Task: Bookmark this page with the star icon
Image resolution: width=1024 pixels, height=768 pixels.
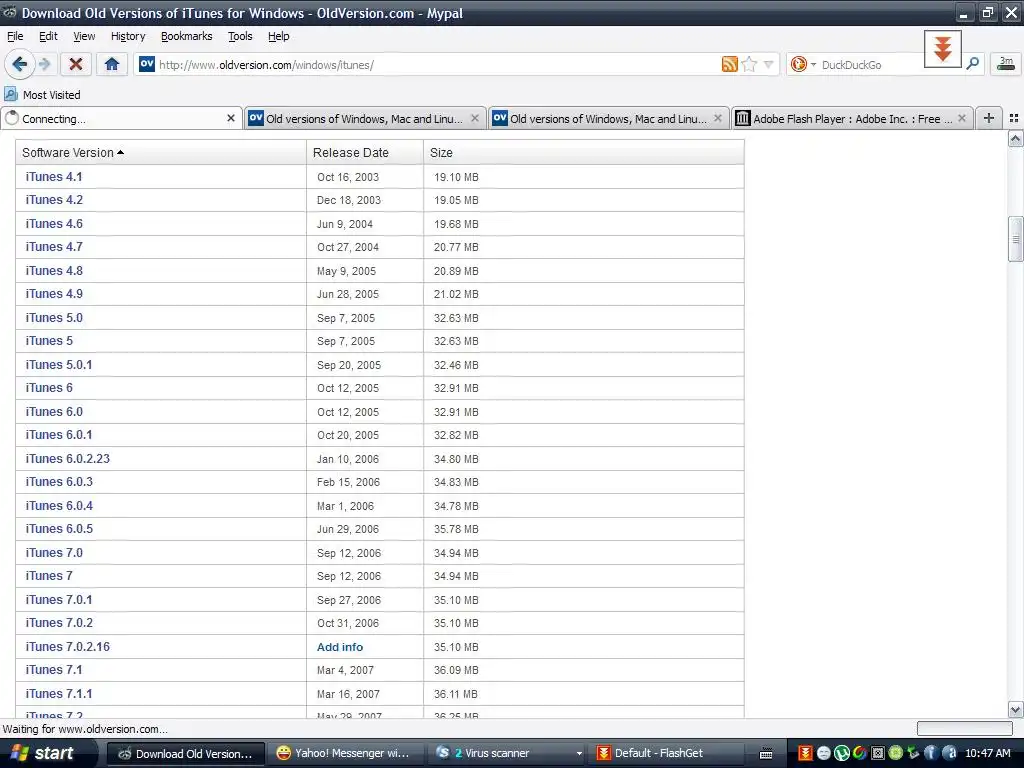Action: coord(750,64)
